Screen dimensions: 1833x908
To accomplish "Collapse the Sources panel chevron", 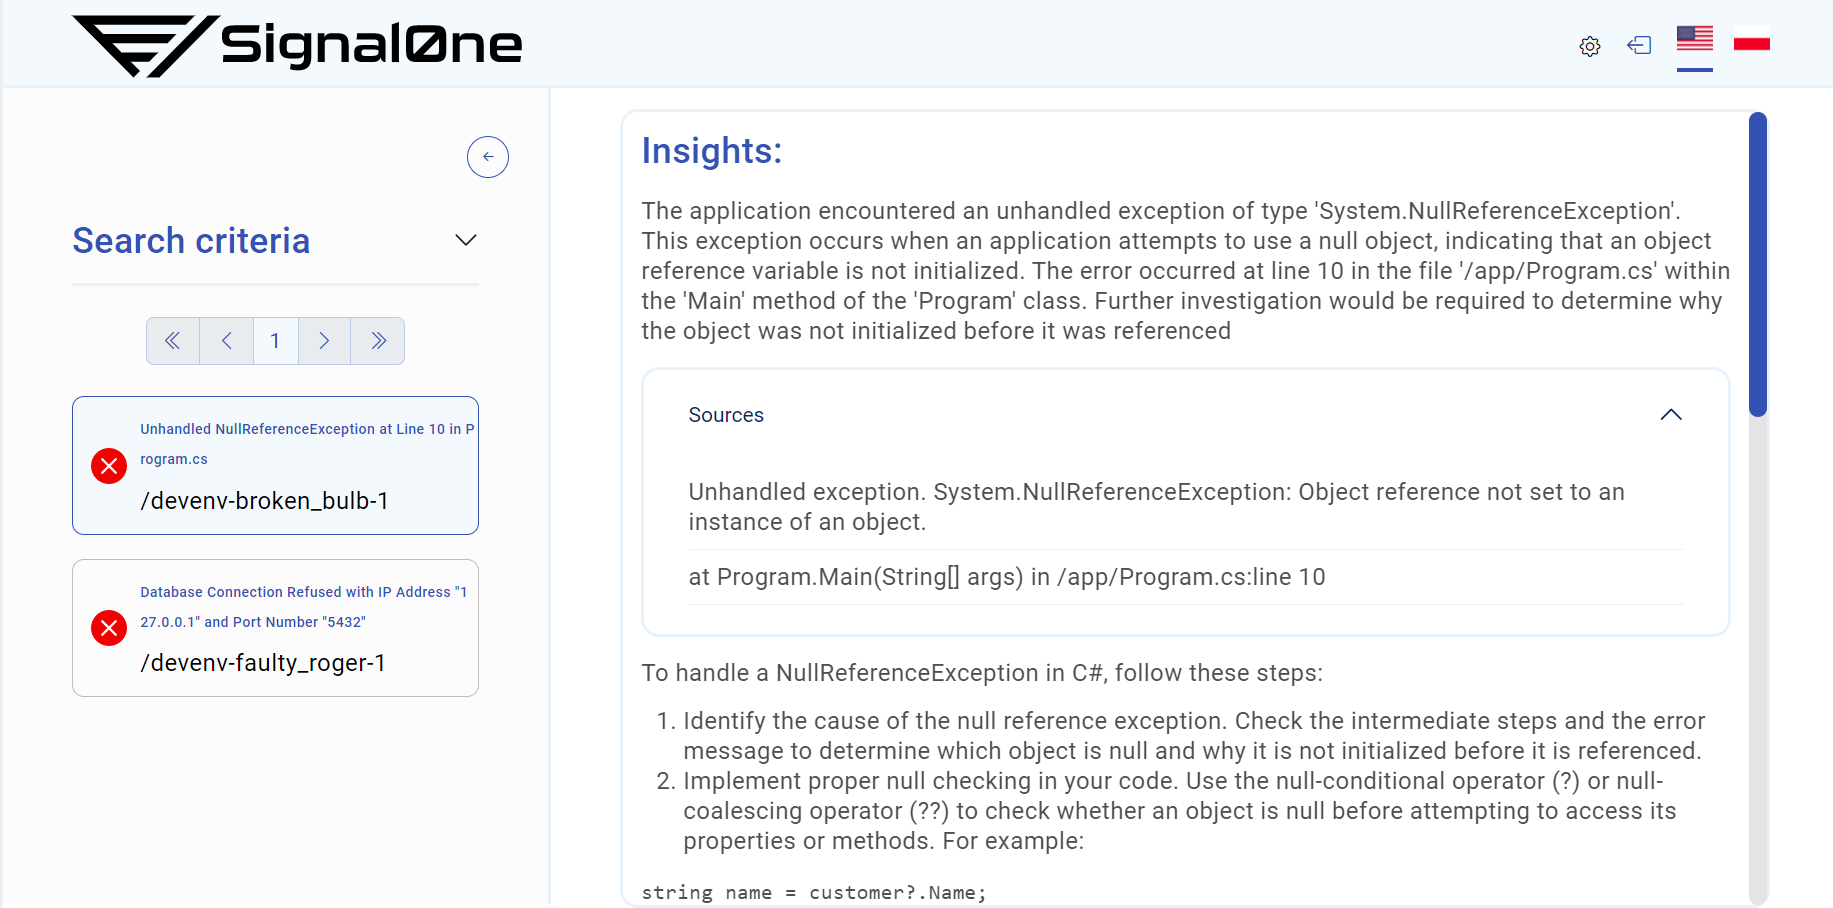I will 1670,415.
